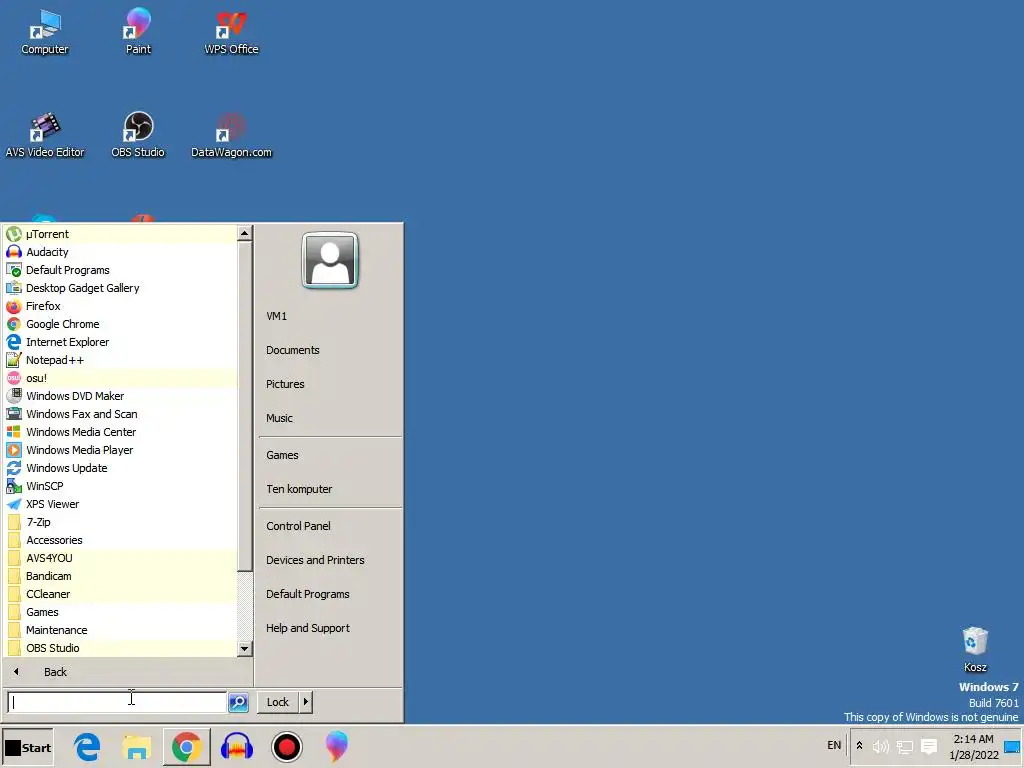Open Desktop Gadget Gallery entry
The width and height of the screenshot is (1024, 768).
pyautogui.click(x=121, y=288)
